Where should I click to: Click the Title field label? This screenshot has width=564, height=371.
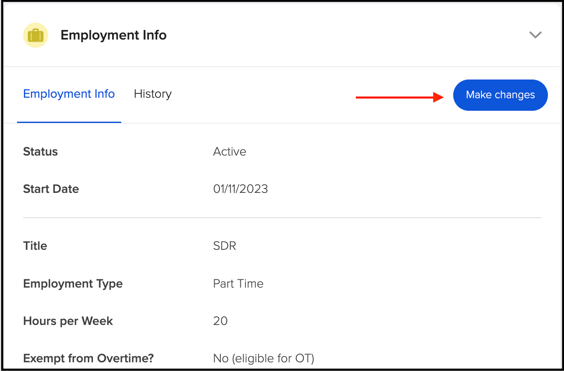click(x=35, y=246)
